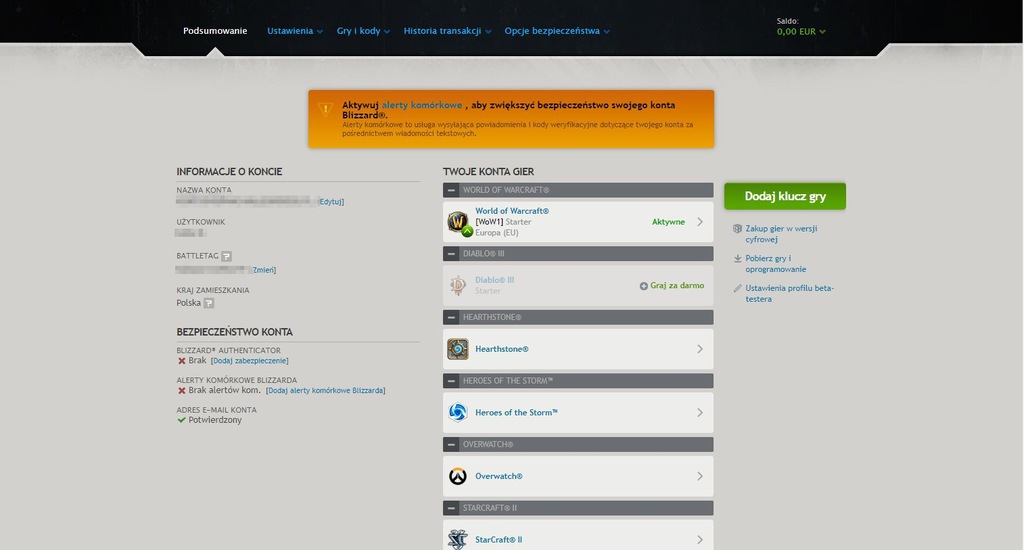Screen dimensions: 1024x550
Task: Click the Heroes of the Storm title link
Action: [x=516, y=413]
